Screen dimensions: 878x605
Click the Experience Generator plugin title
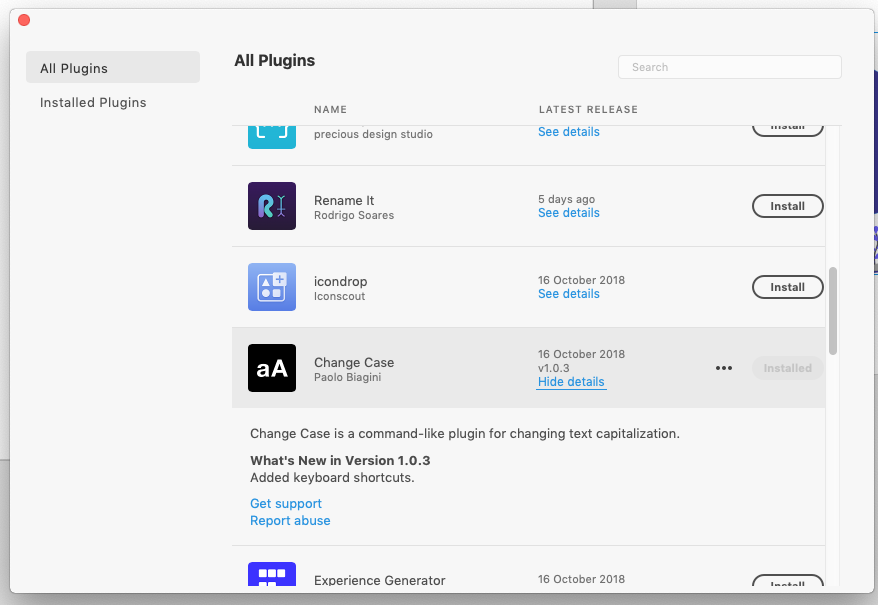380,580
